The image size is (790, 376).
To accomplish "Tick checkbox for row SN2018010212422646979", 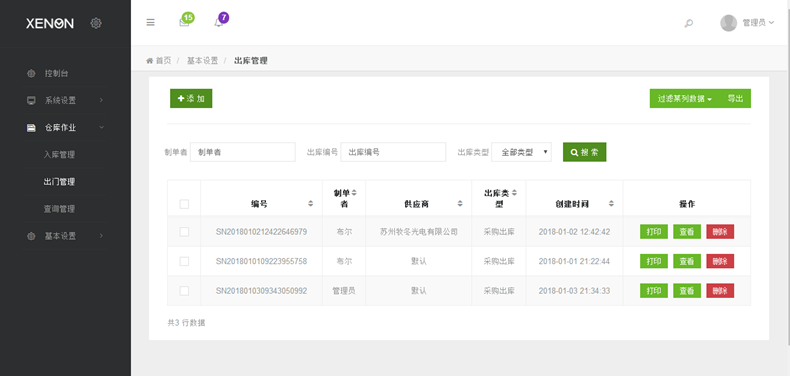I will [184, 232].
